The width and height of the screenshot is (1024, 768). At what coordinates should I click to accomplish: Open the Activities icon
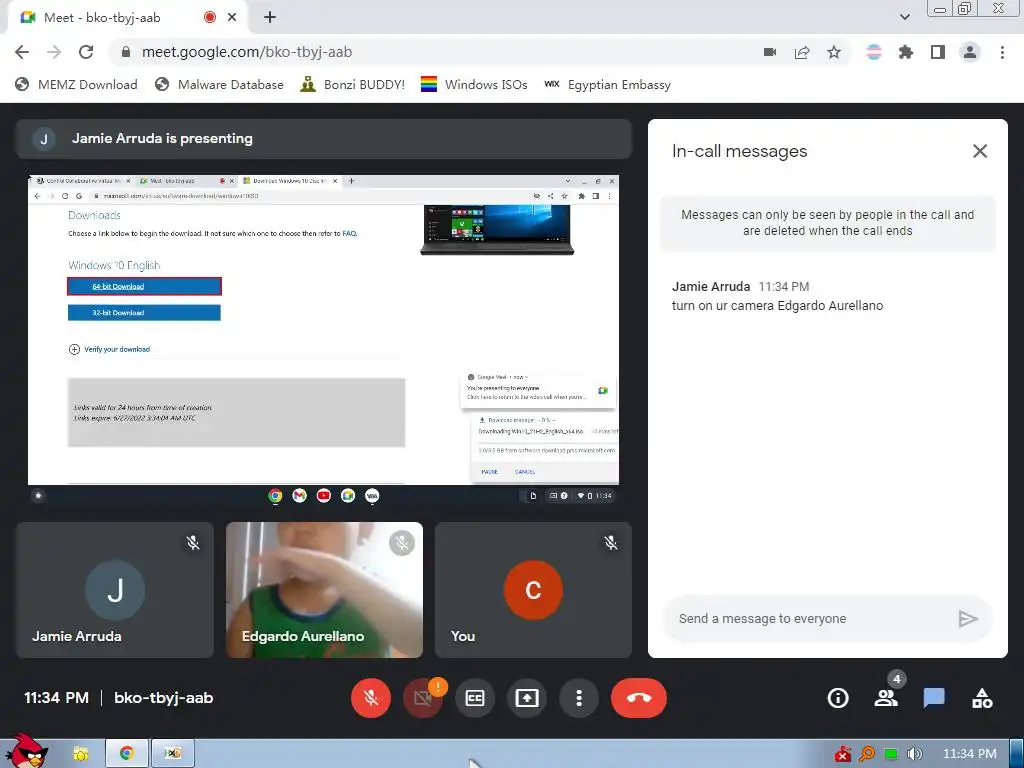click(x=982, y=698)
